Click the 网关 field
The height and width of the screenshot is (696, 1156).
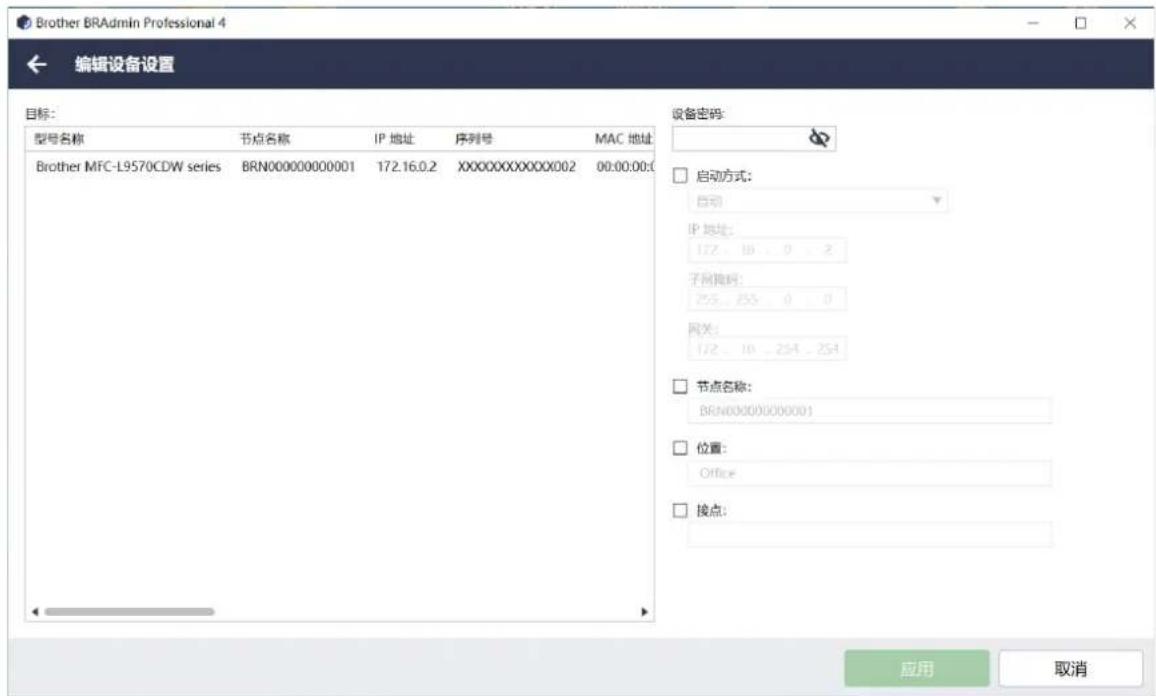(x=767, y=349)
